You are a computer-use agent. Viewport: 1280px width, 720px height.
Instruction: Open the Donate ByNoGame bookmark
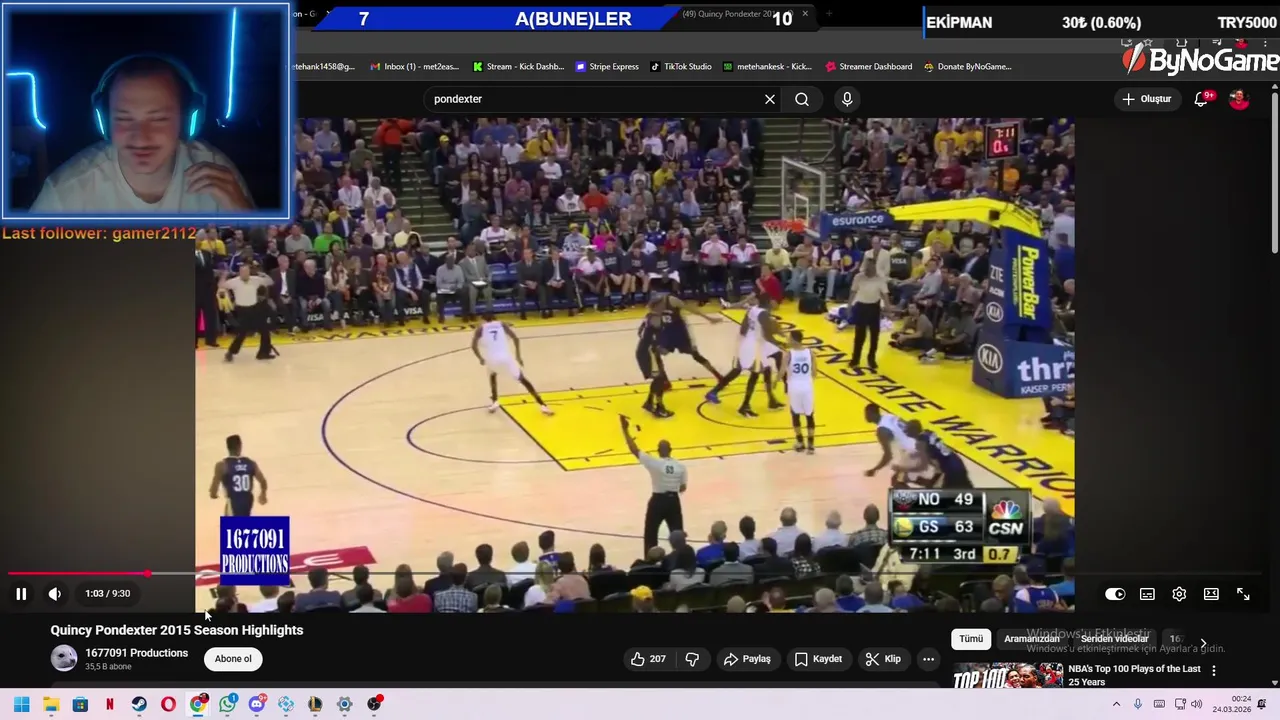[968, 67]
